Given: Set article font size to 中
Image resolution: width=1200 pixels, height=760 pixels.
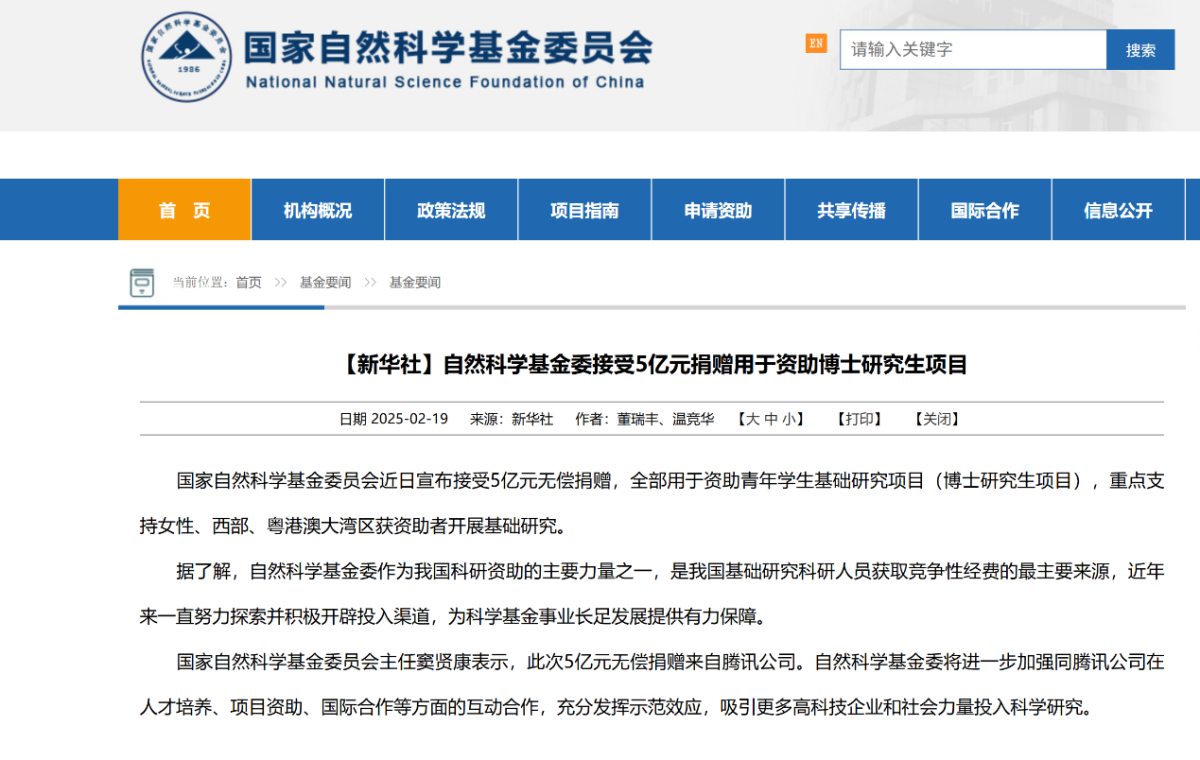Looking at the screenshot, I should pos(771,419).
